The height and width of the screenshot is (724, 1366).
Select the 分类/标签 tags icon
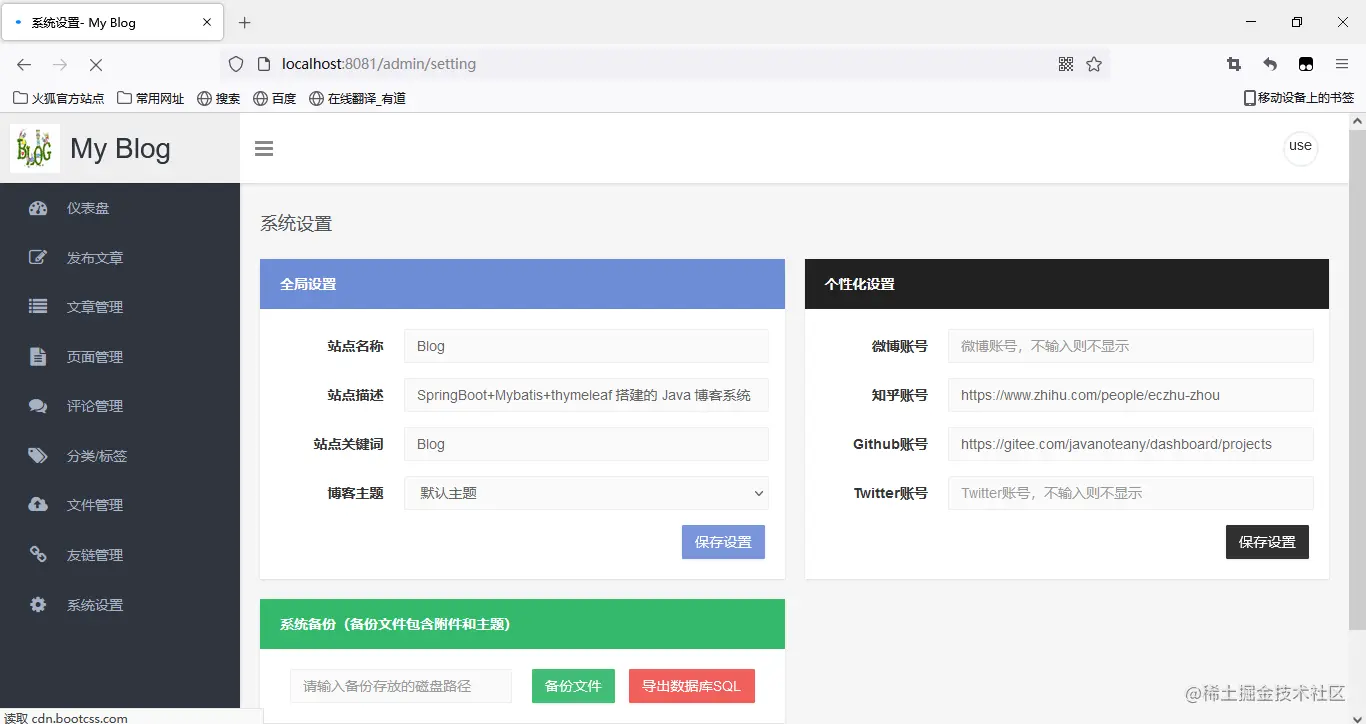[37, 455]
